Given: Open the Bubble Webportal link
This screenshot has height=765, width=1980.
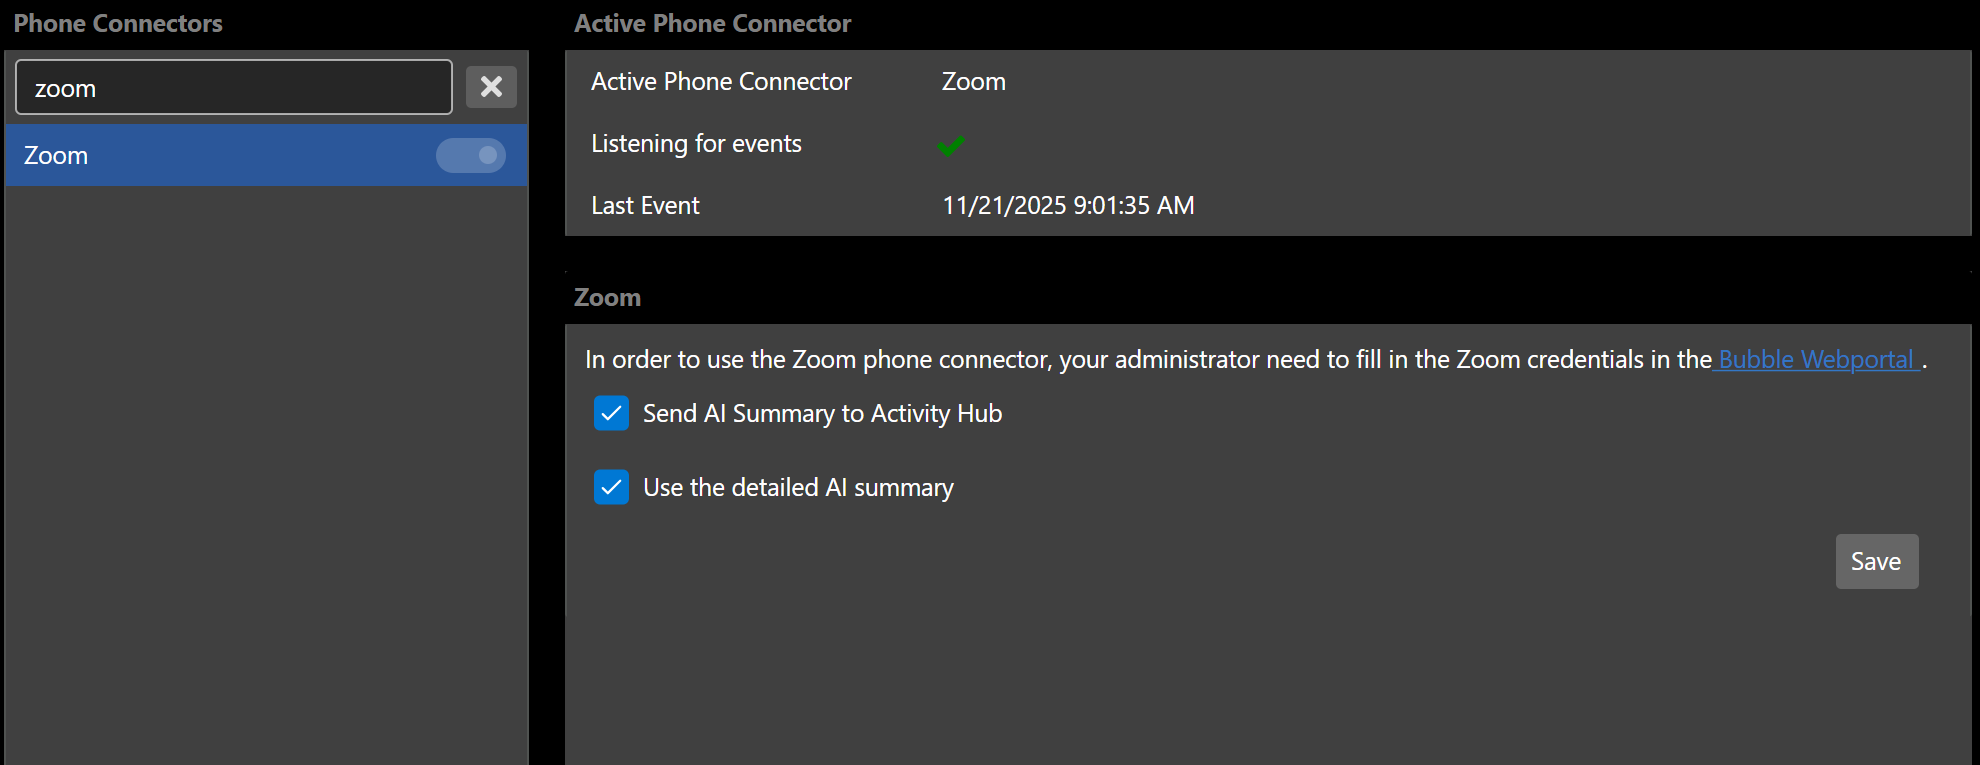Looking at the screenshot, I should click(1816, 360).
